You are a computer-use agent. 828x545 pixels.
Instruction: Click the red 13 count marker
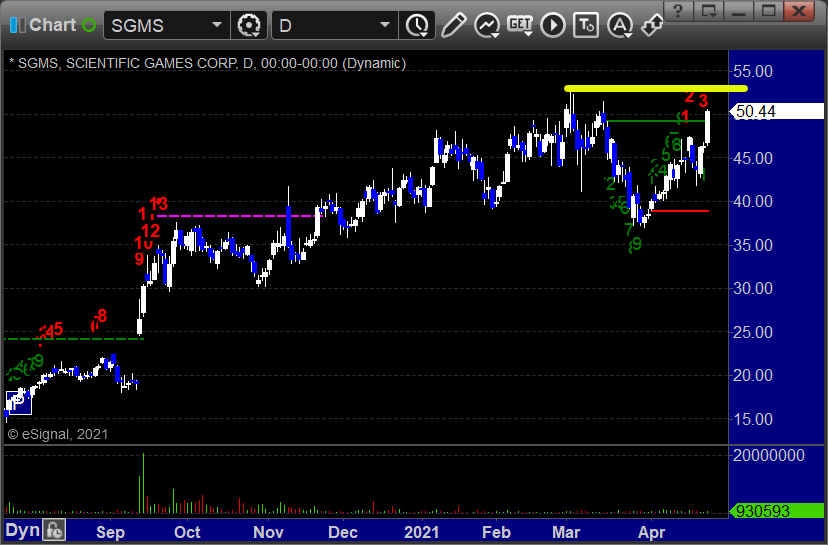point(158,203)
